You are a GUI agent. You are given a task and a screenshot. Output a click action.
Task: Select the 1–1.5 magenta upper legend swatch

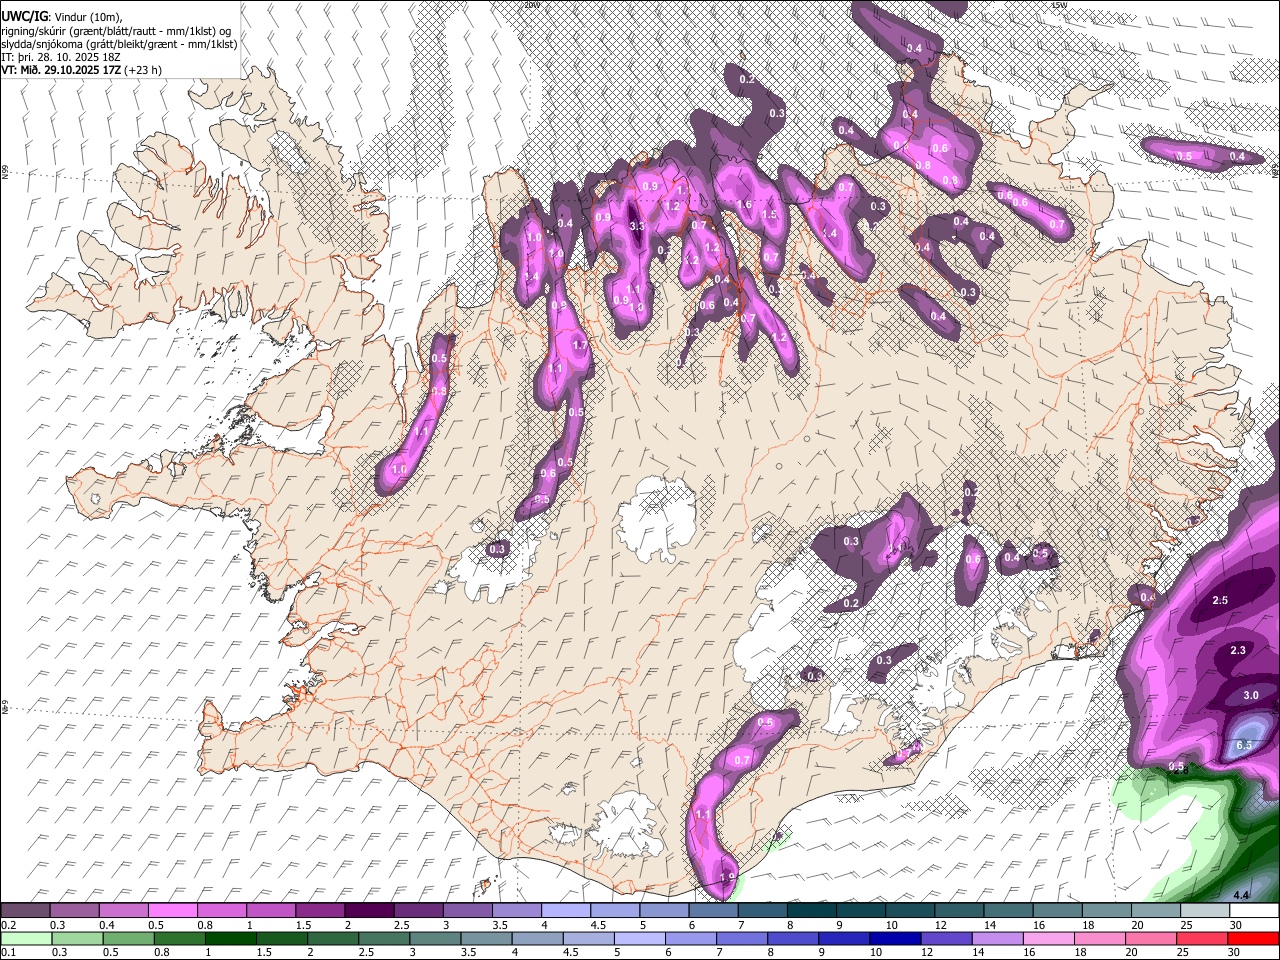271,911
